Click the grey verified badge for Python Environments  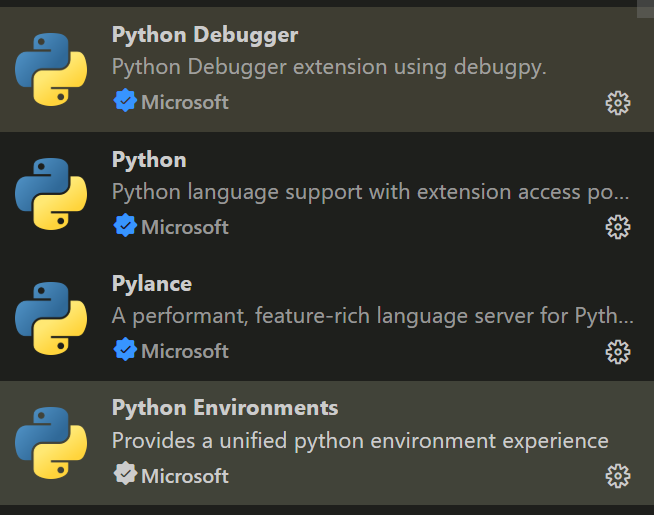(x=124, y=475)
